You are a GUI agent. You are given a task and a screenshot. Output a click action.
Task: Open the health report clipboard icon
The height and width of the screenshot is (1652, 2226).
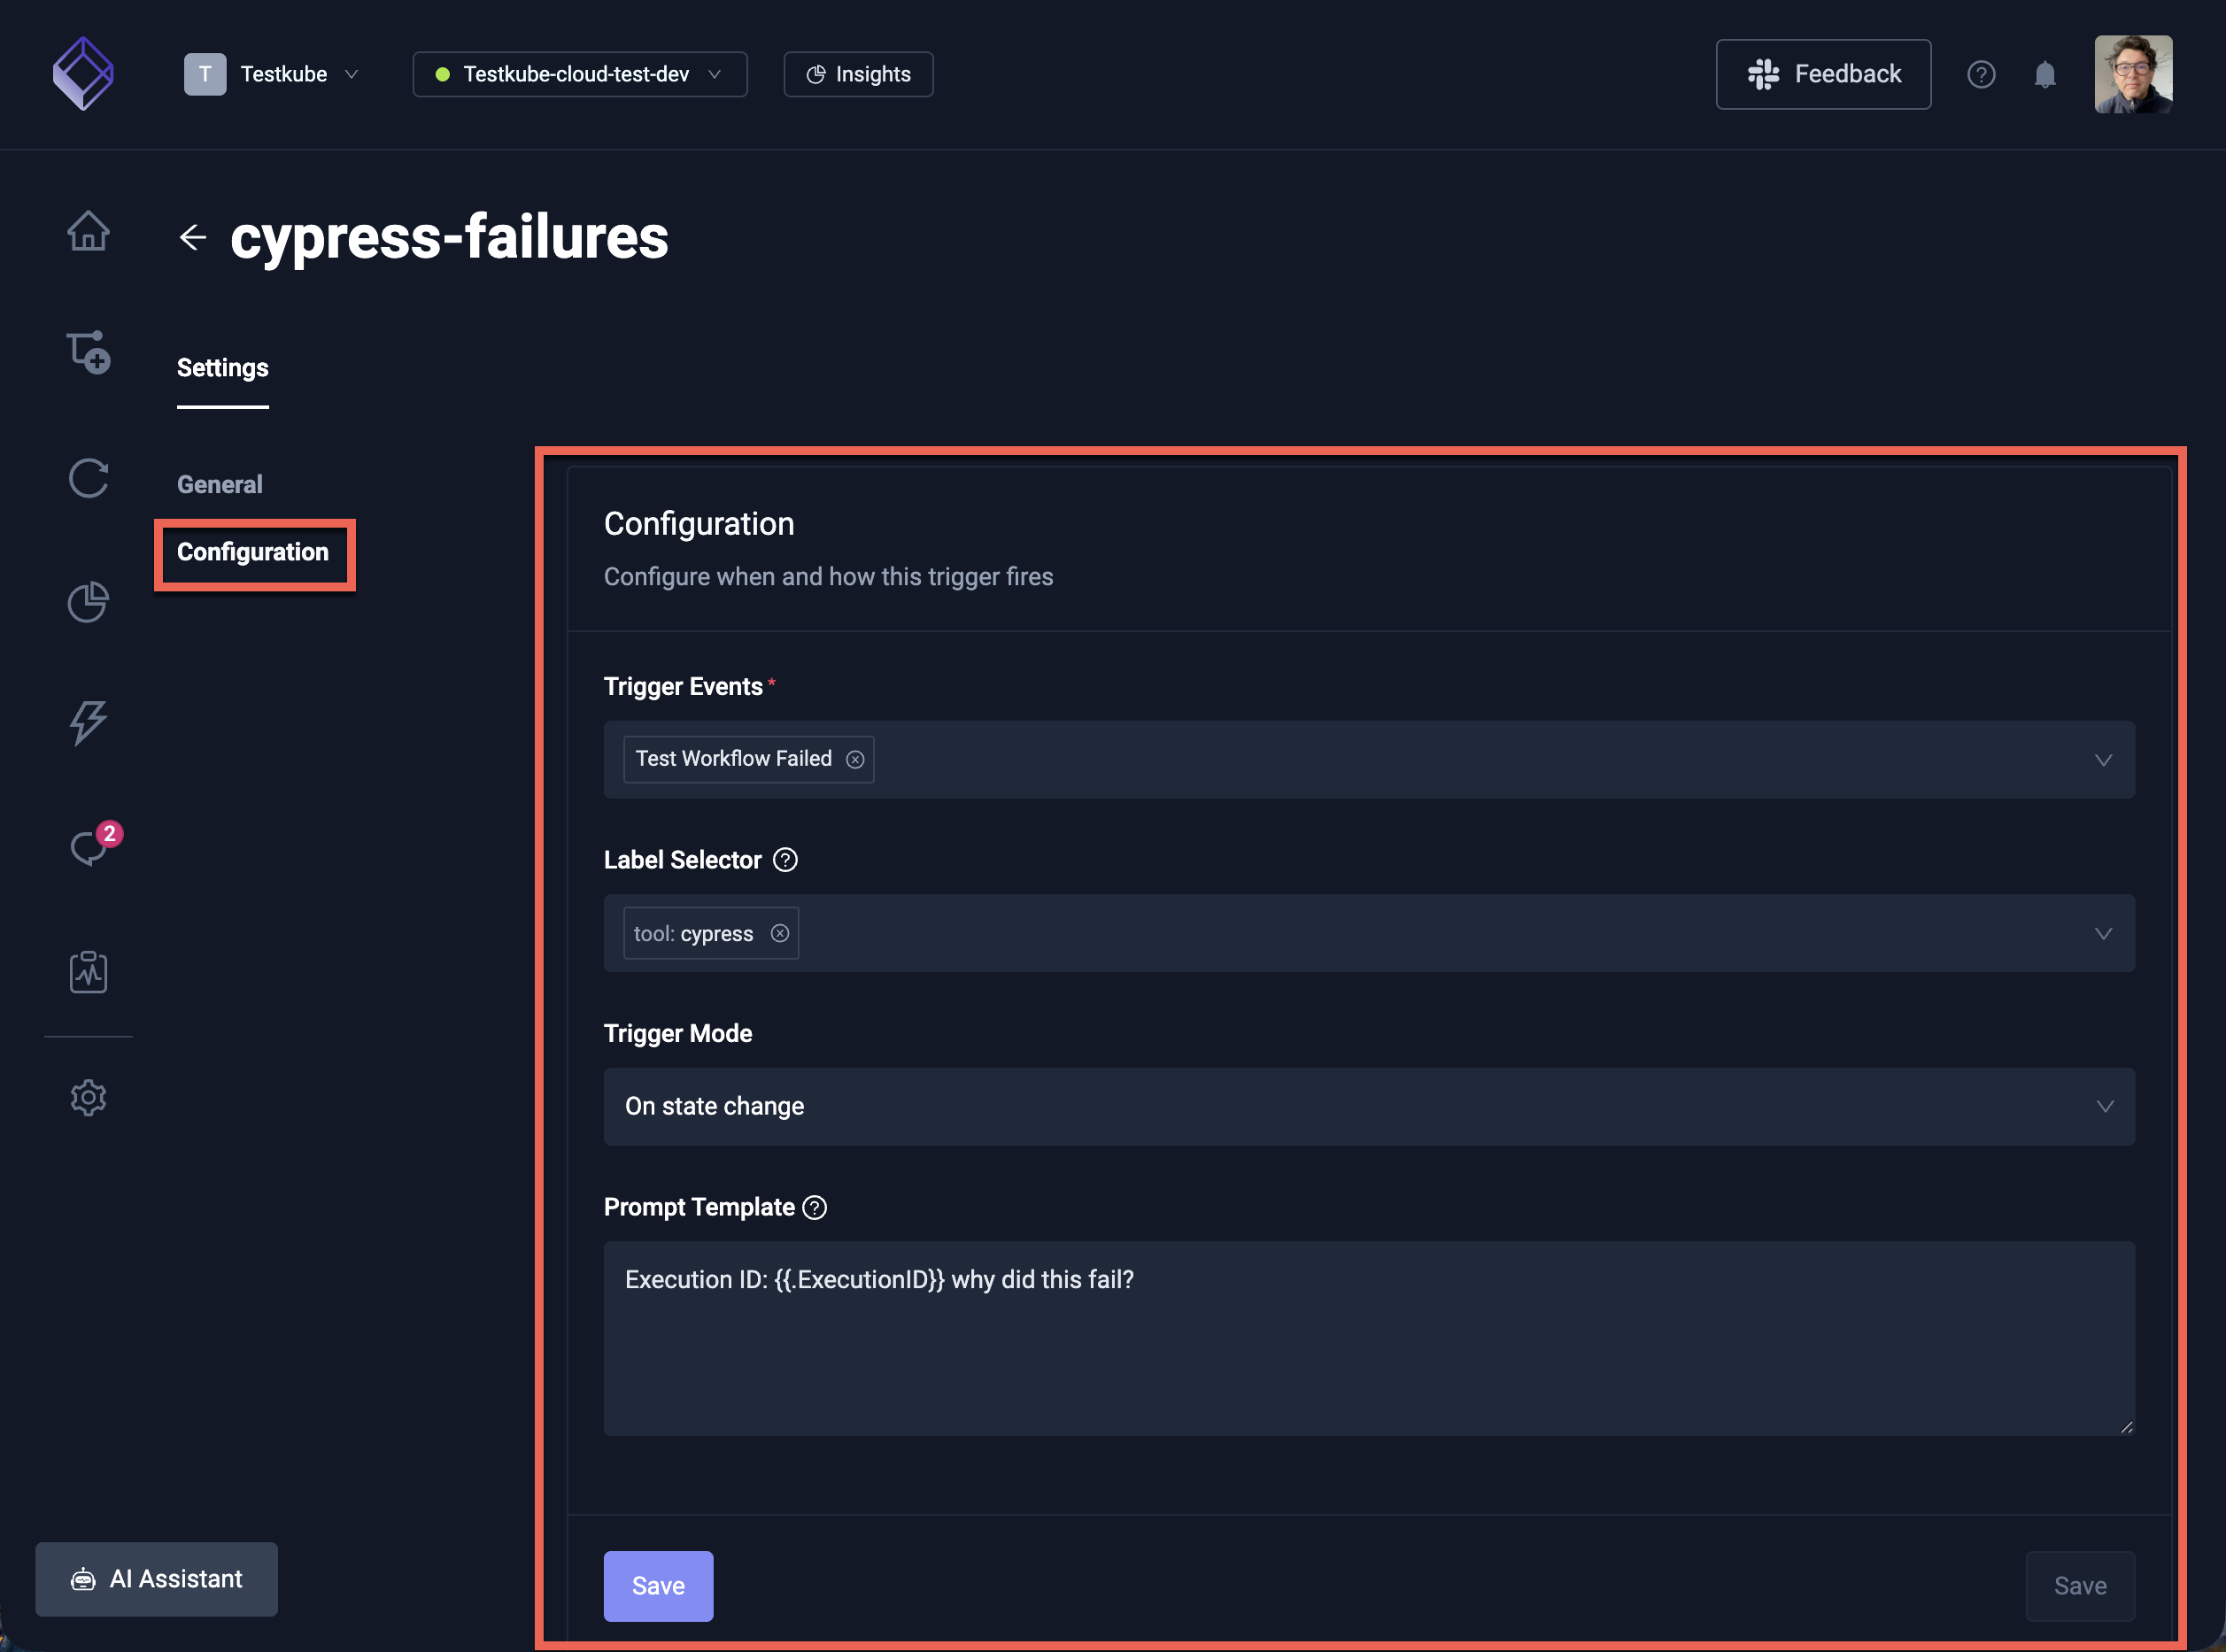click(88, 971)
